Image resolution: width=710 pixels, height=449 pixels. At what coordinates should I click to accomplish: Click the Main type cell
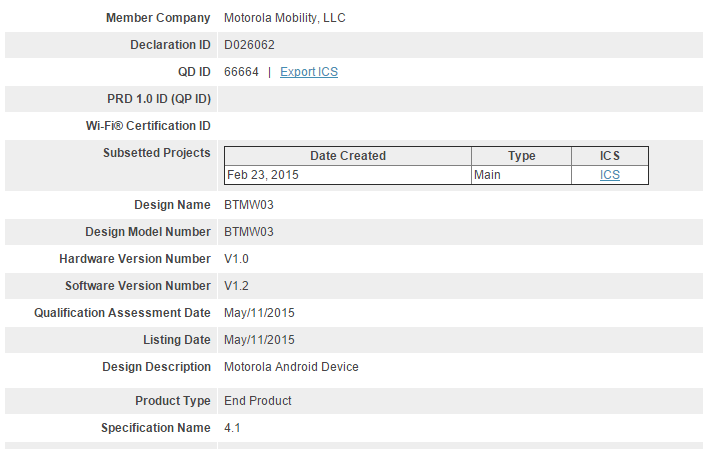click(521, 175)
